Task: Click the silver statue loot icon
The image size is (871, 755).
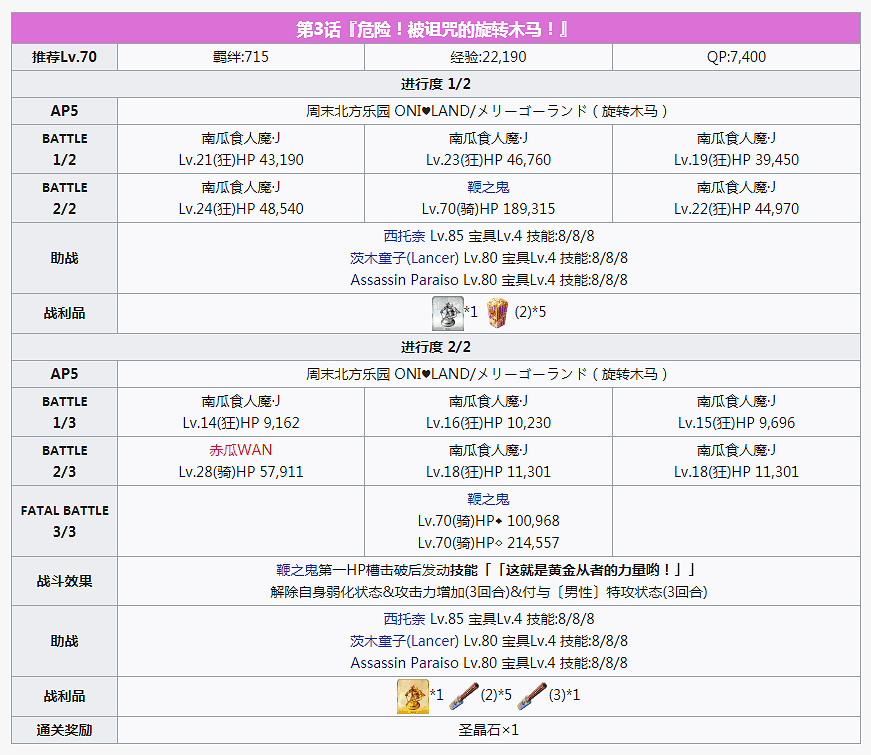Action: click(447, 313)
